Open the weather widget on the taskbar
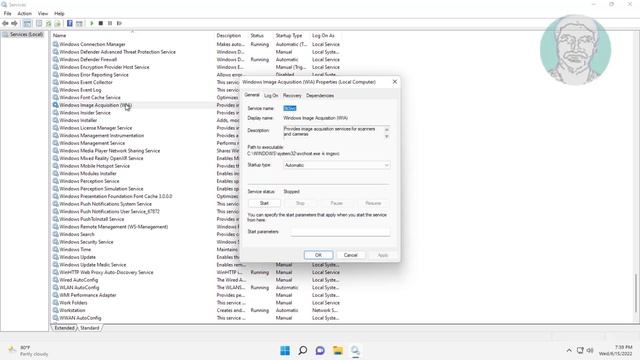Image resolution: width=640 pixels, height=360 pixels. pyautogui.click(x=29, y=351)
